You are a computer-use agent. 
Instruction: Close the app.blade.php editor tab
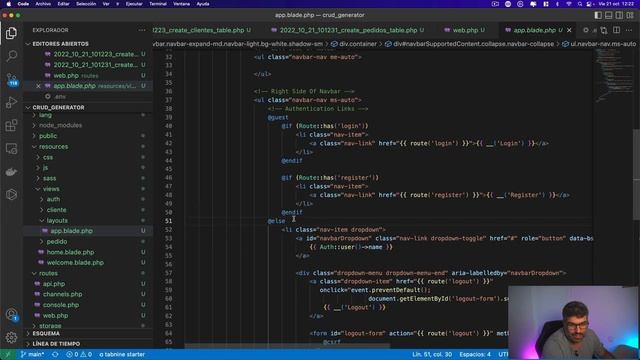[569, 30]
